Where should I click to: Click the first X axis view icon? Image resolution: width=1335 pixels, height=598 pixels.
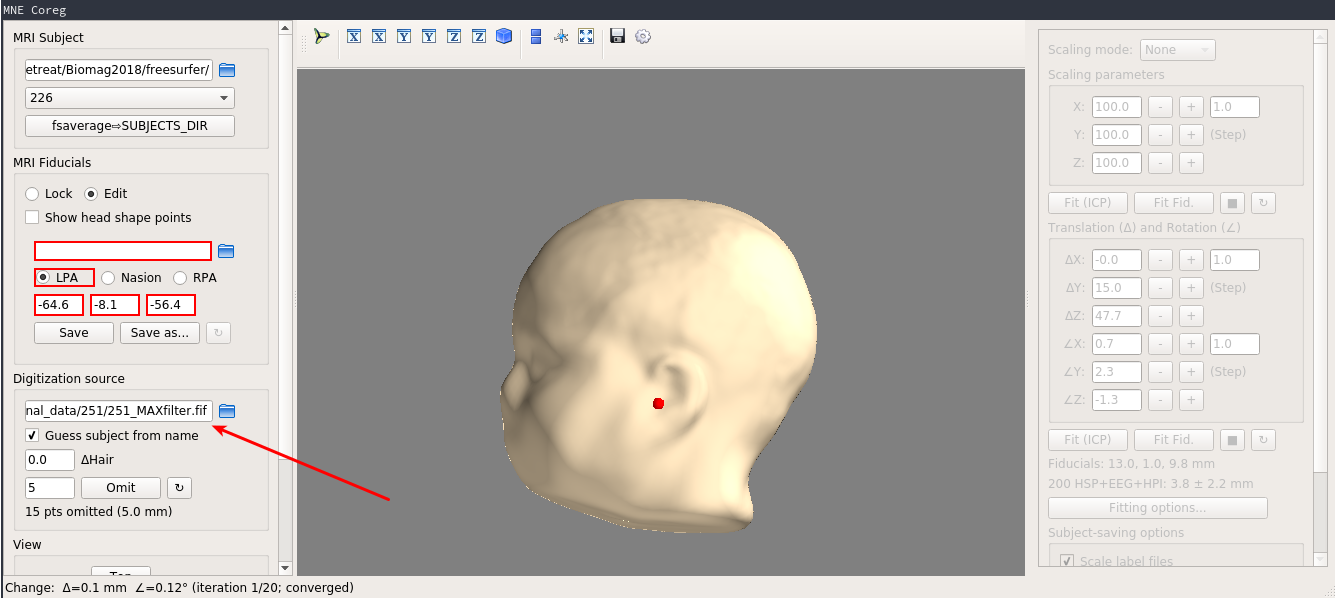[354, 36]
